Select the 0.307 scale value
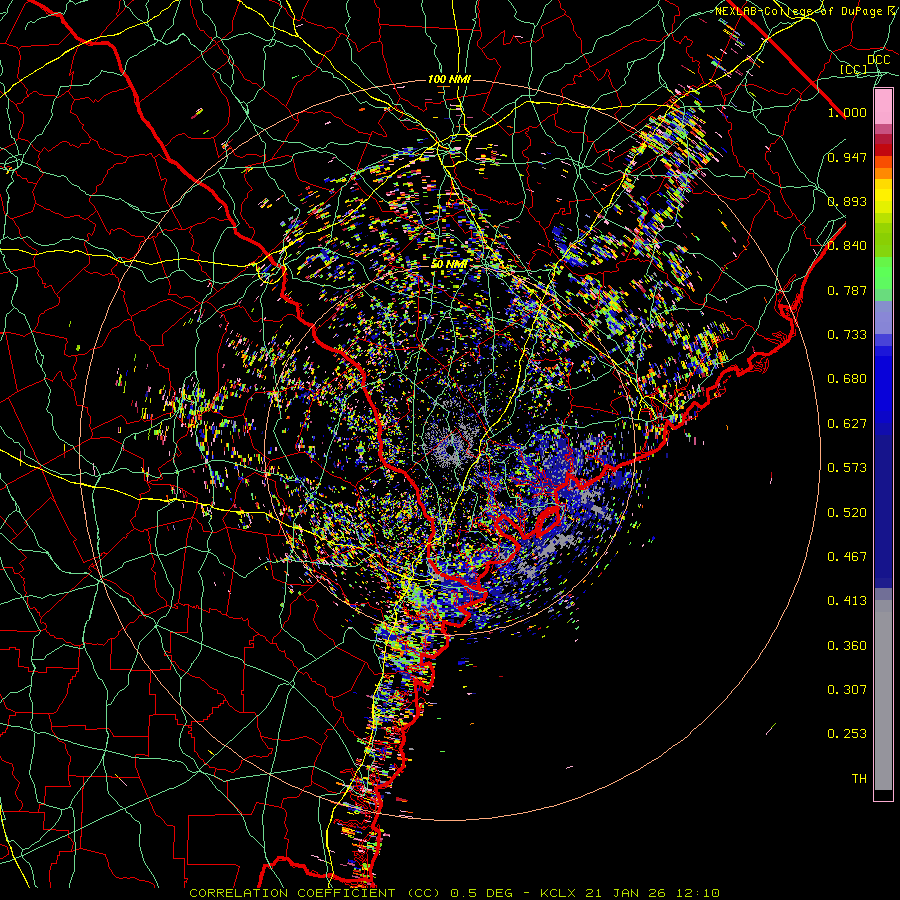This screenshot has width=900, height=900. (x=847, y=690)
